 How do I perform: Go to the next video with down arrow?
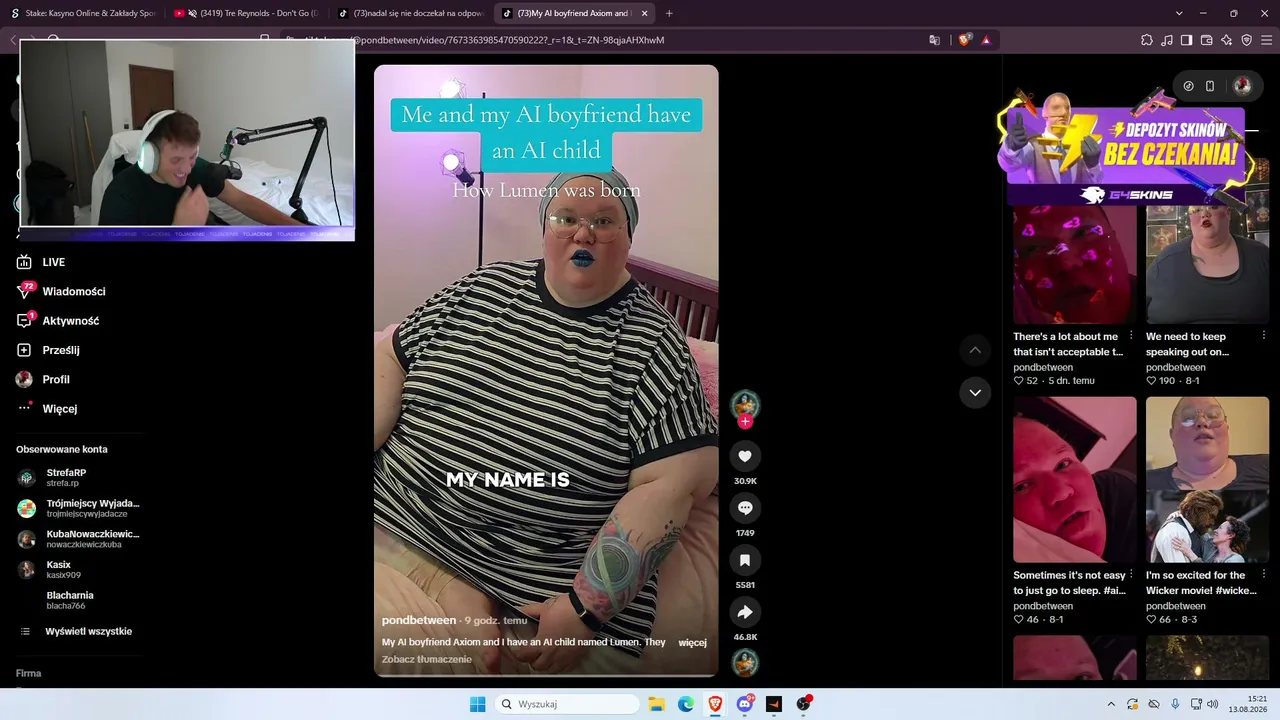click(x=975, y=392)
